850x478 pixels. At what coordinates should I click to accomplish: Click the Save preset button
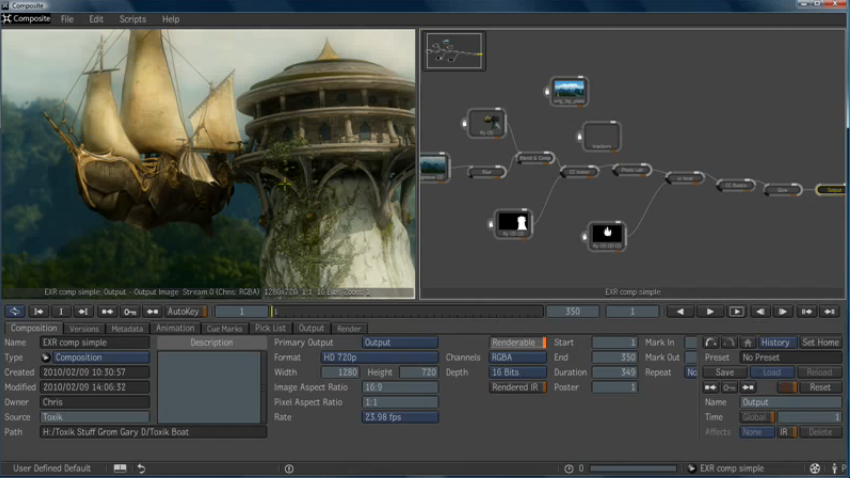tap(724, 372)
